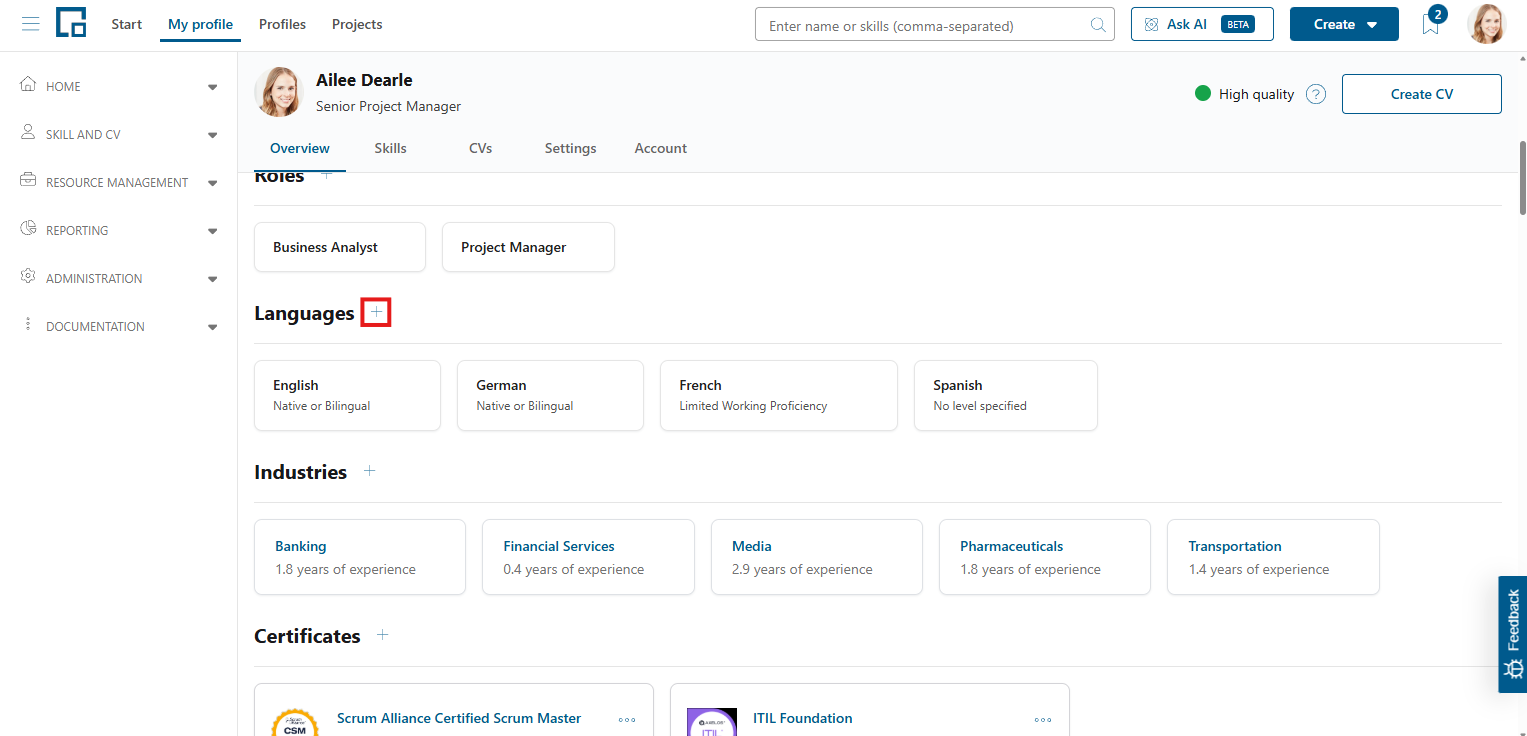Expand the RESOURCE MANAGEMENT section

point(212,183)
